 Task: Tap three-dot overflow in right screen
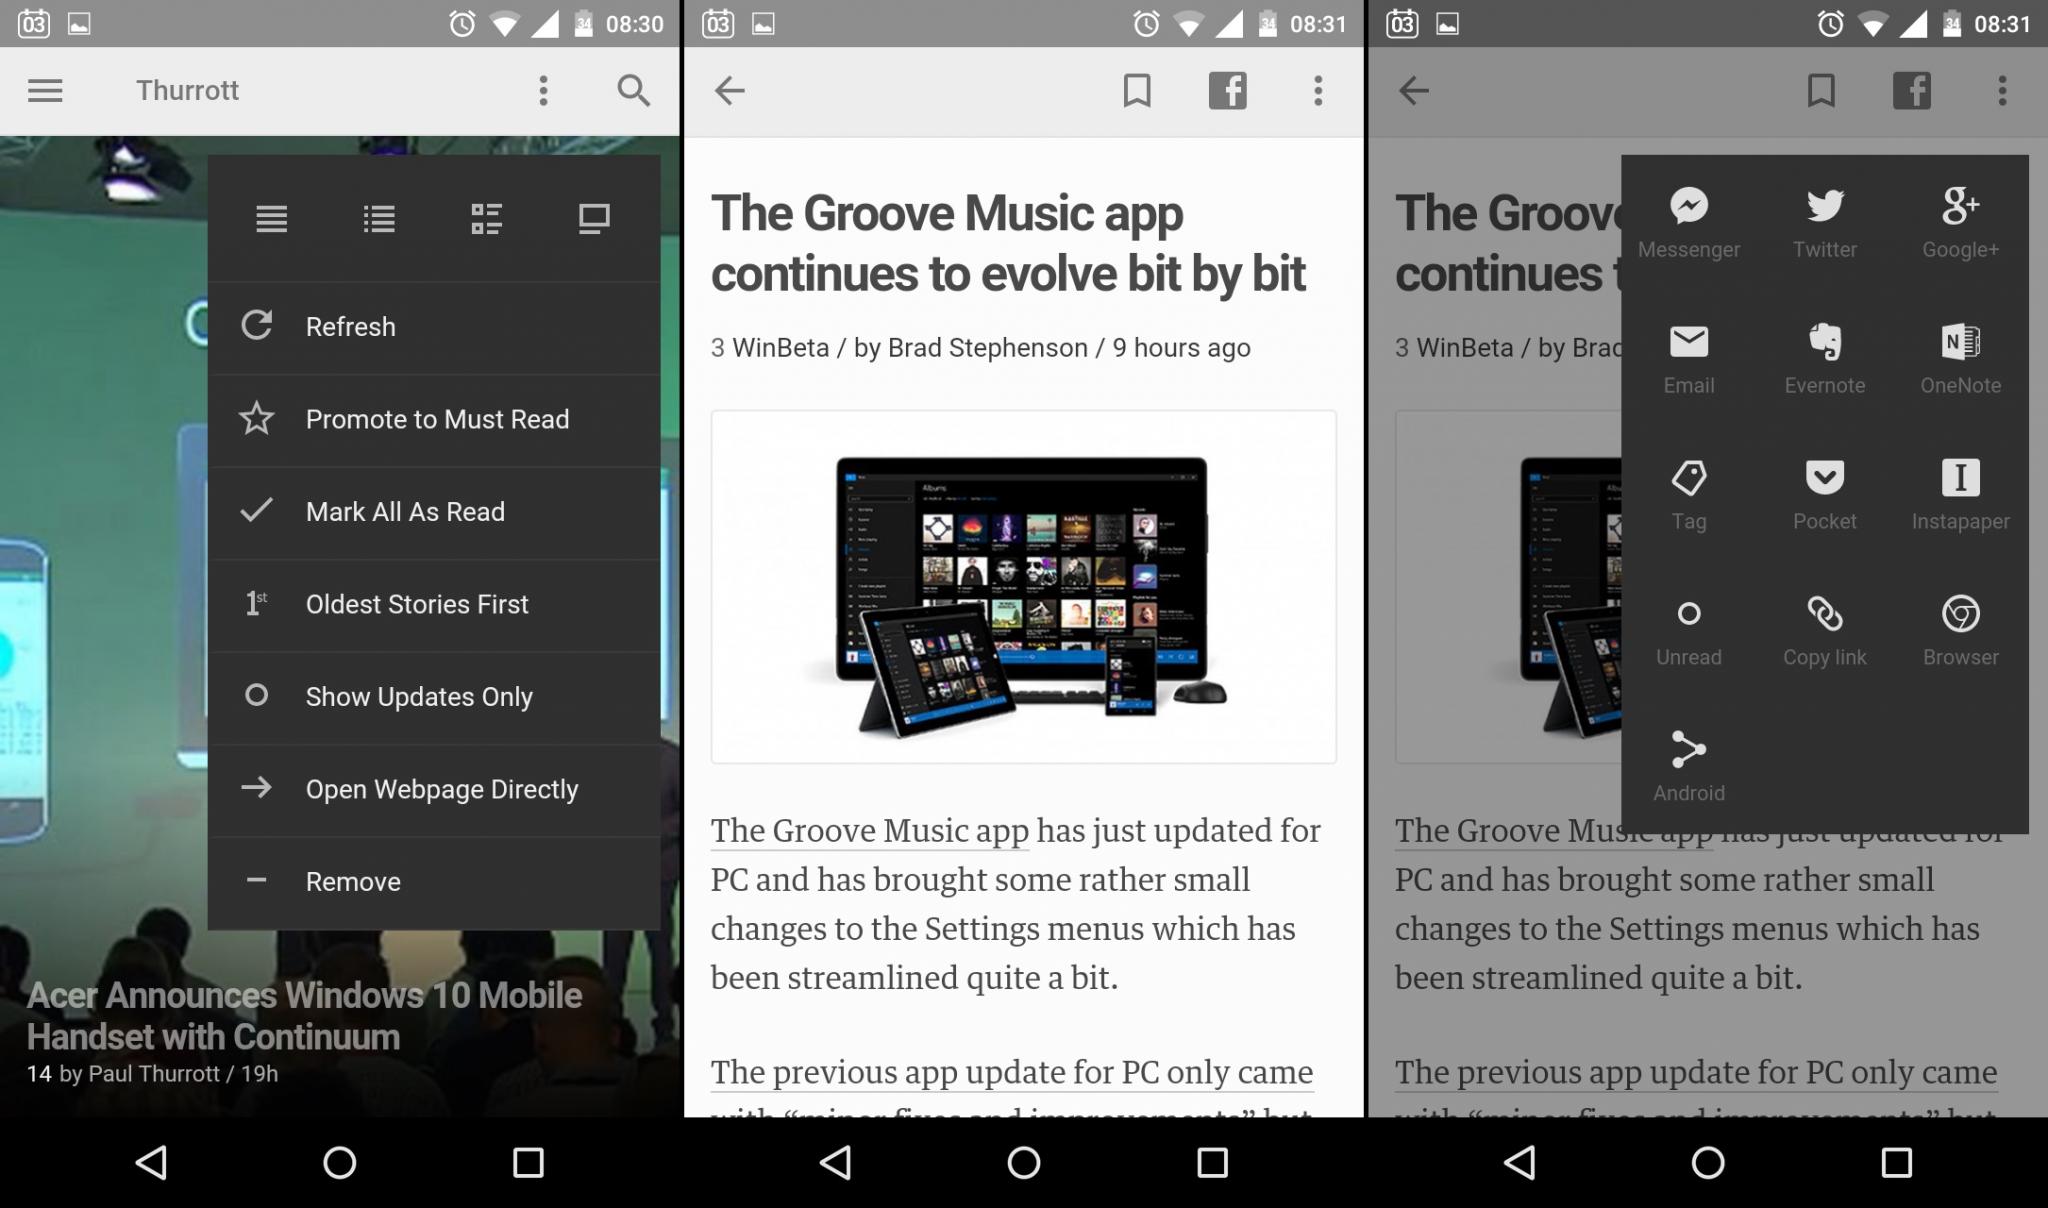(x=2002, y=91)
